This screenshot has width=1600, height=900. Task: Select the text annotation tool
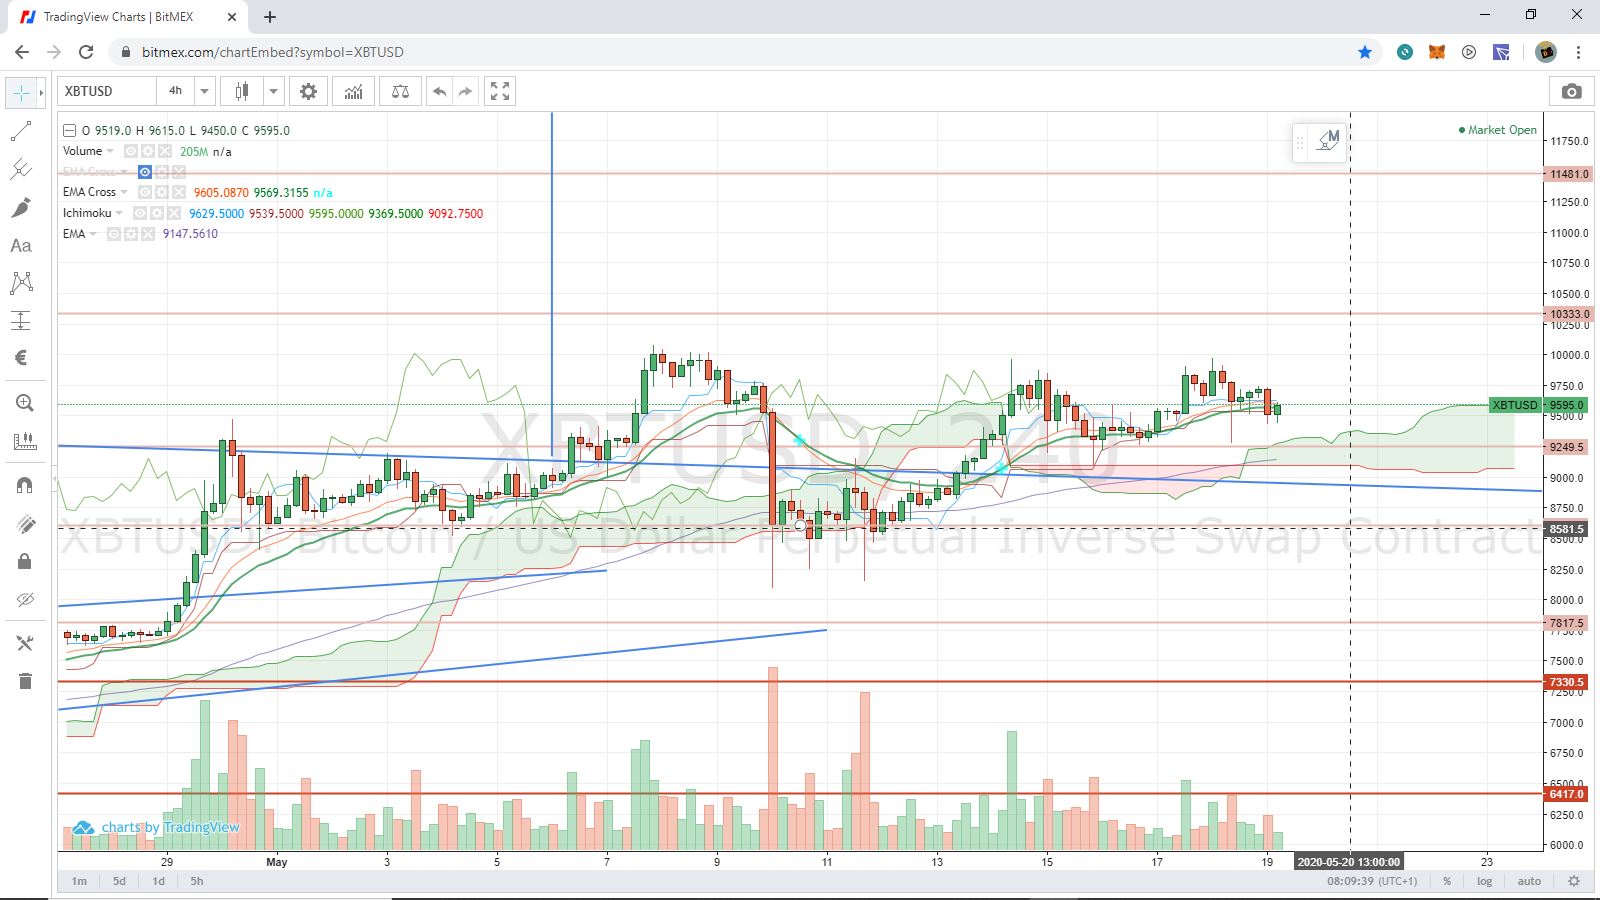[x=21, y=245]
